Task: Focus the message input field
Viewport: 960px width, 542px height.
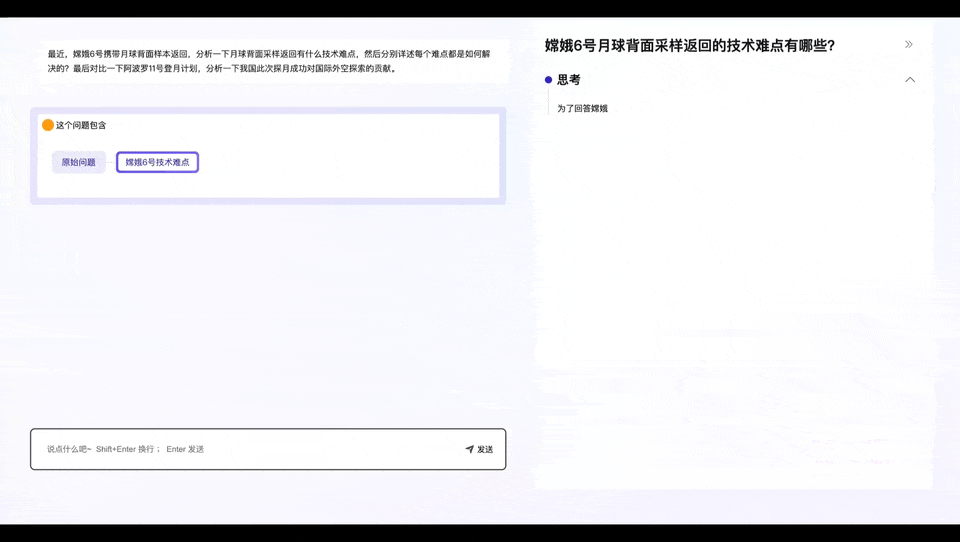Action: click(268, 449)
